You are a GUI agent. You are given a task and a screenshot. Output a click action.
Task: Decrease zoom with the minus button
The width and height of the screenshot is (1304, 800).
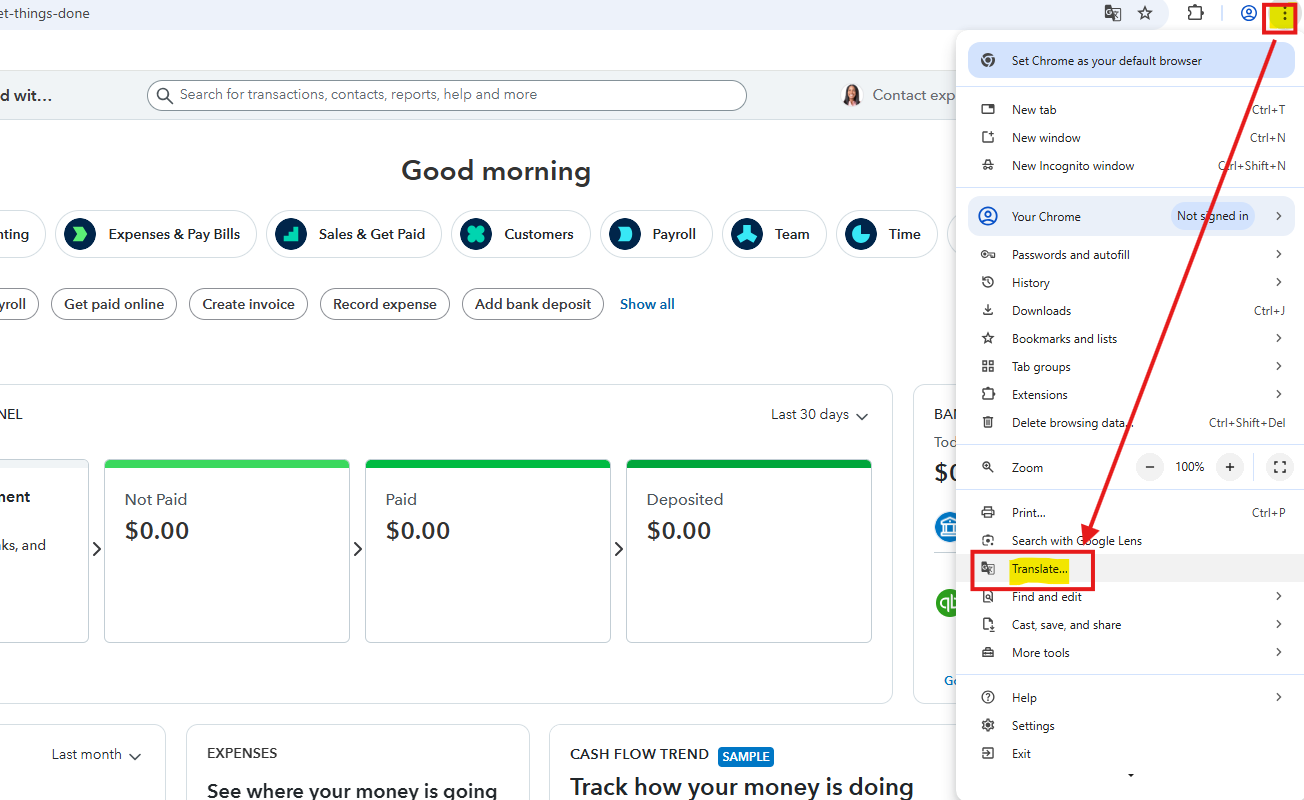point(1150,467)
